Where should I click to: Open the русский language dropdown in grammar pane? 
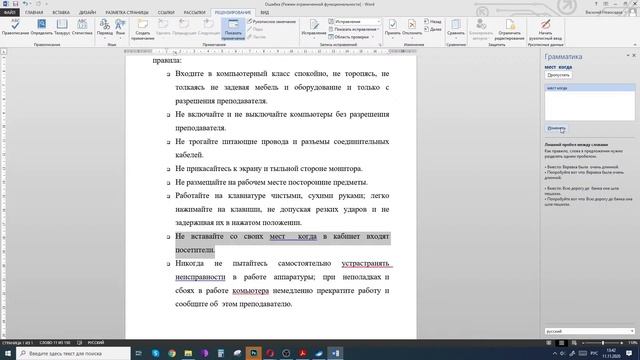(590, 331)
